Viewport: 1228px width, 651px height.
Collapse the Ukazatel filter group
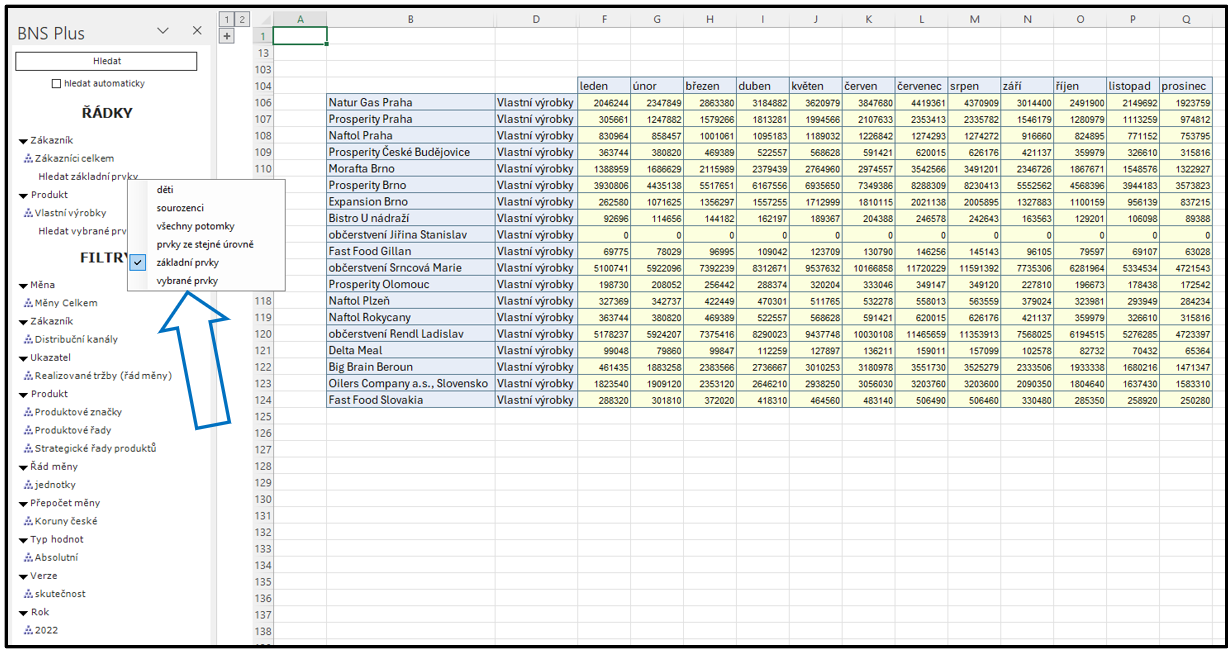pyautogui.click(x=23, y=358)
